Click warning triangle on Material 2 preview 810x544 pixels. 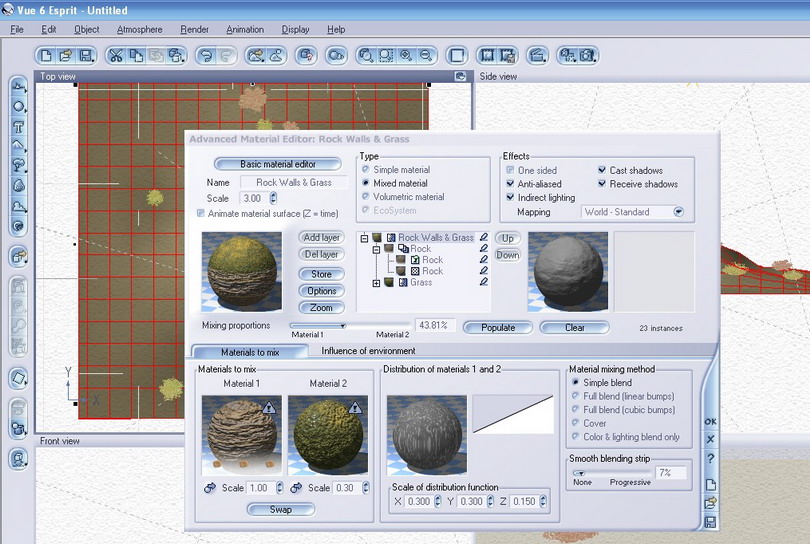click(355, 408)
